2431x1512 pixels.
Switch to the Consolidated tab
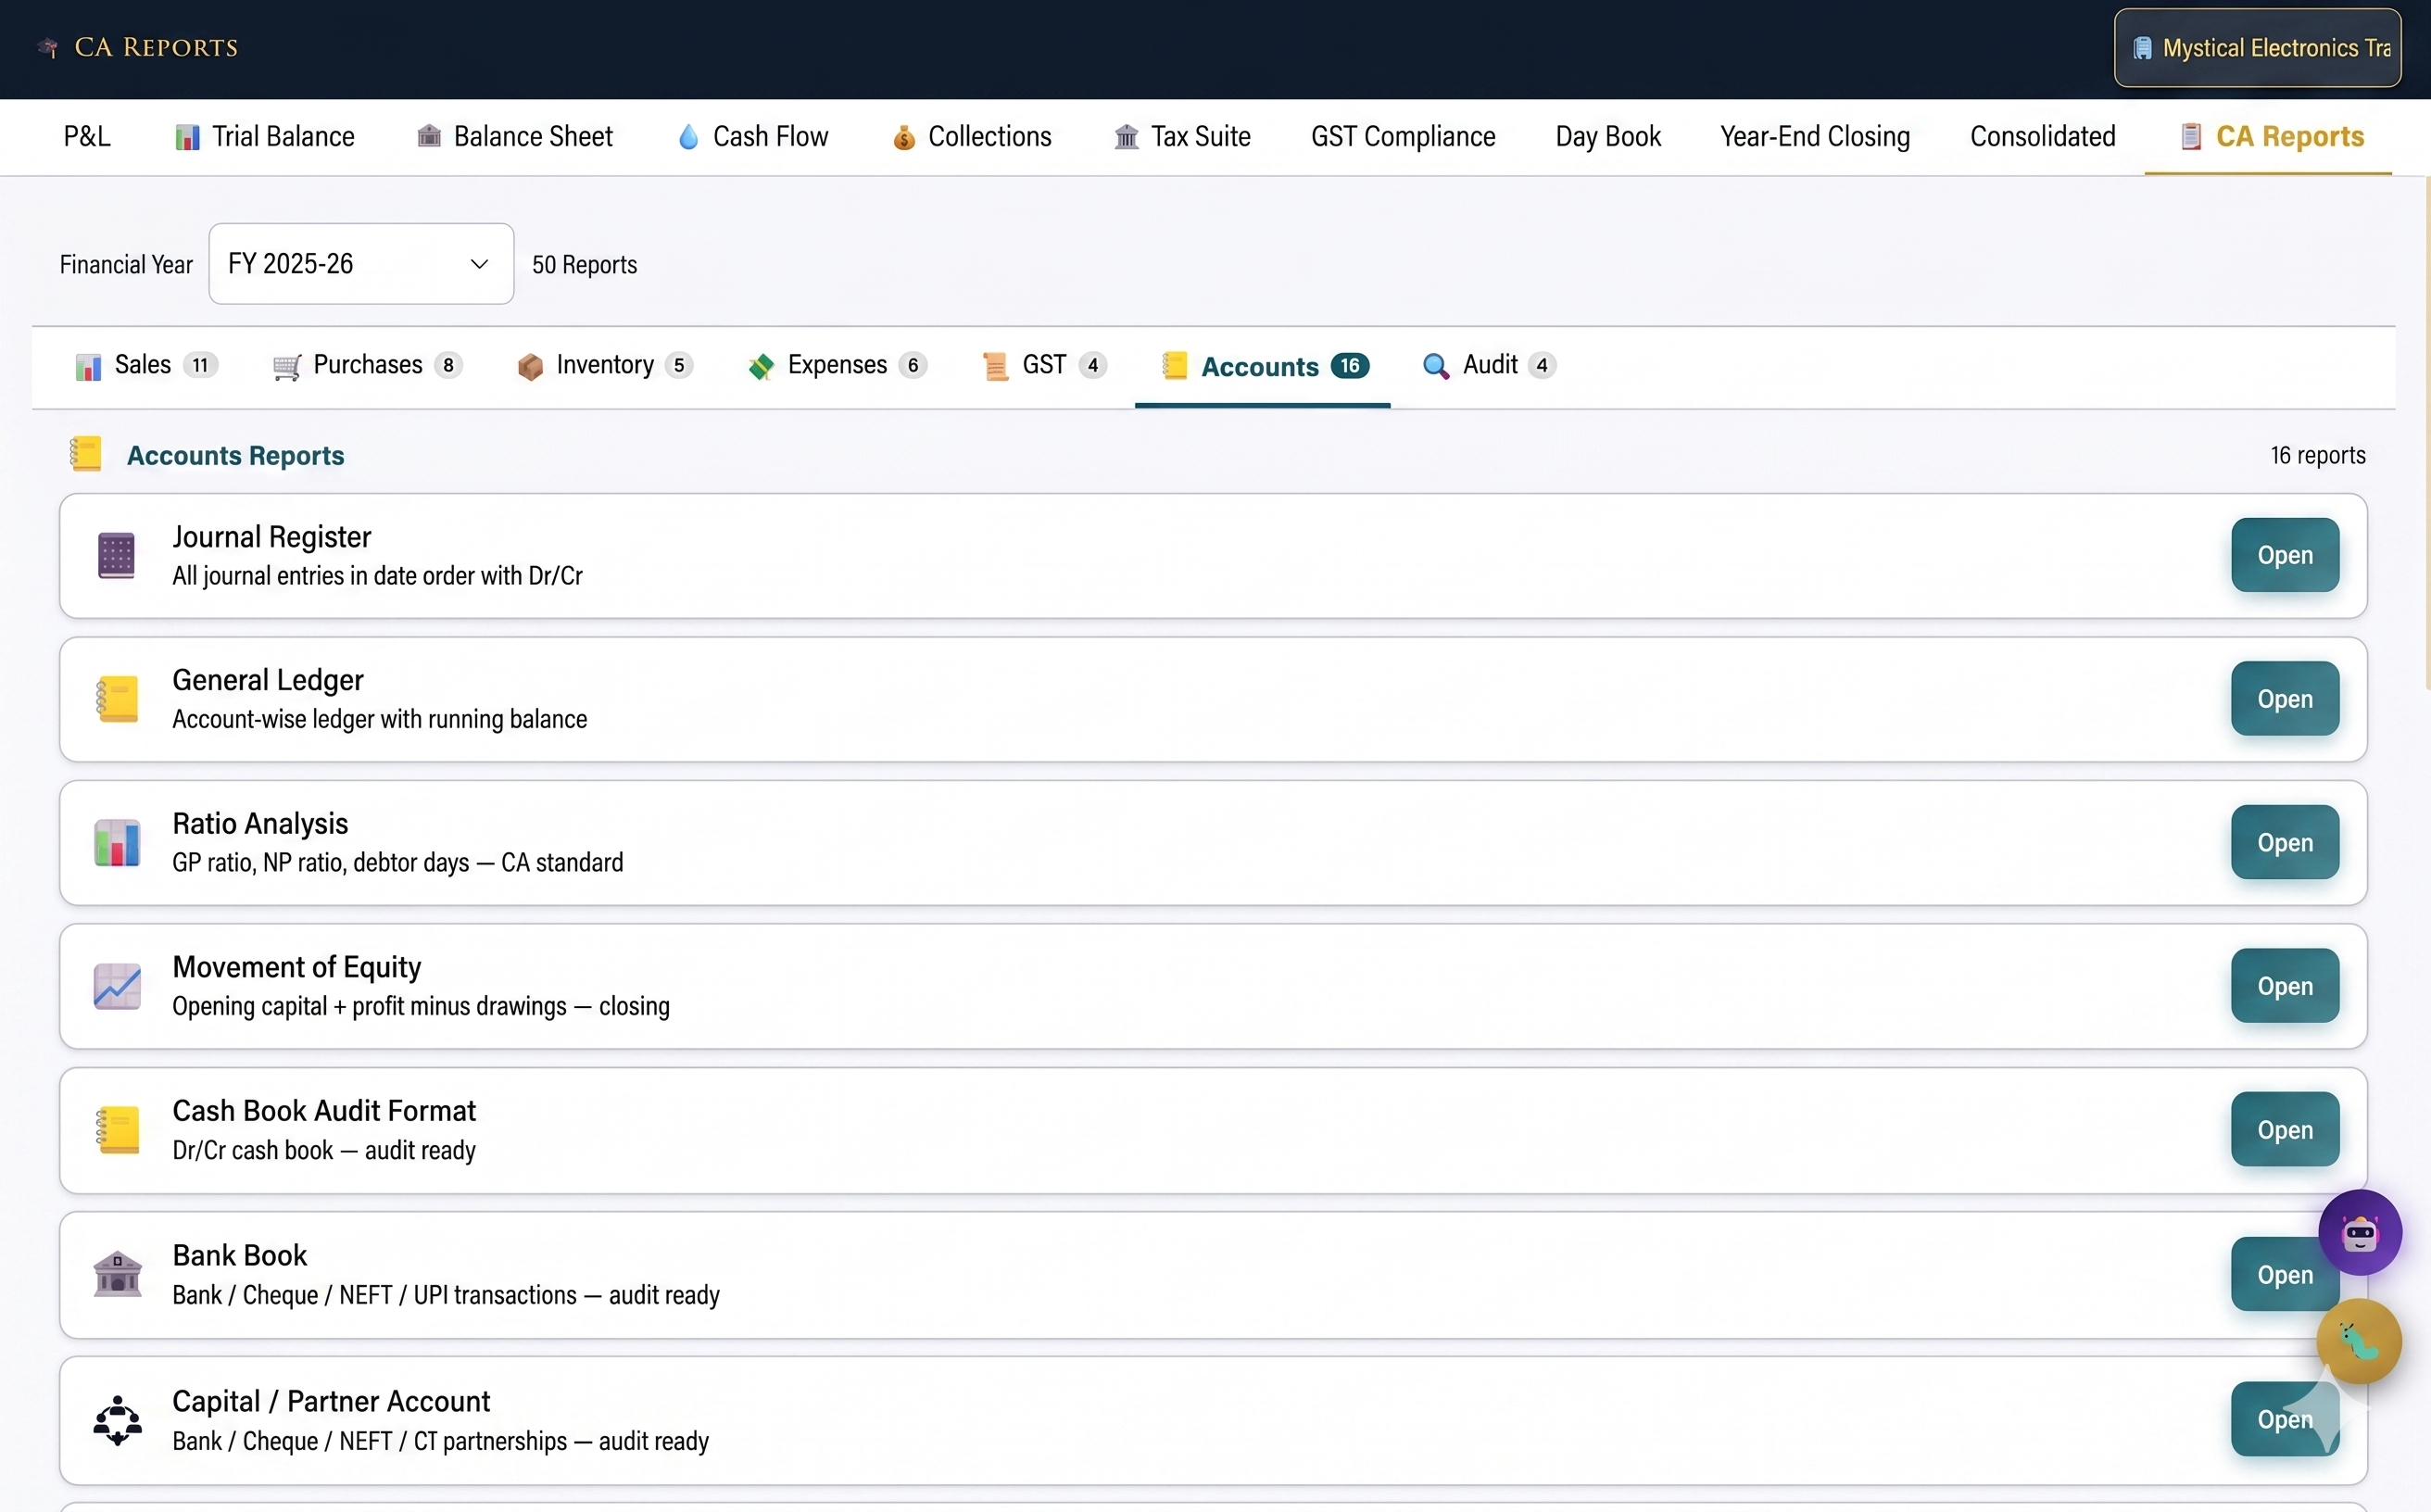pos(2042,137)
